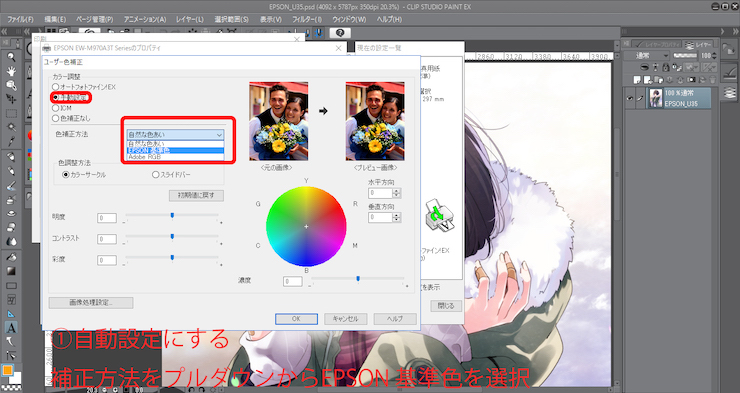Open the ファイル(F) menu
This screenshot has height=393, width=740.
(20, 19)
